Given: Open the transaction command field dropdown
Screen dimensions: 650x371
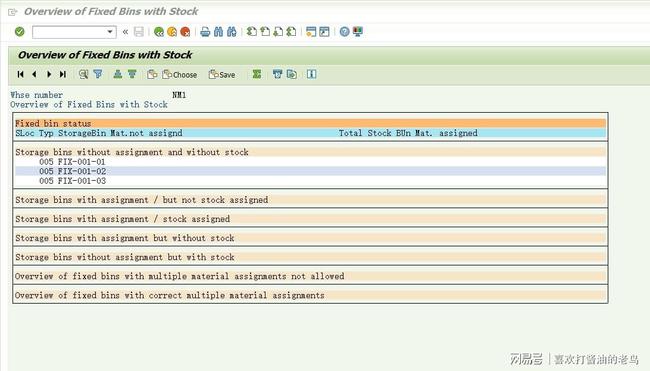Looking at the screenshot, I should click(110, 32).
